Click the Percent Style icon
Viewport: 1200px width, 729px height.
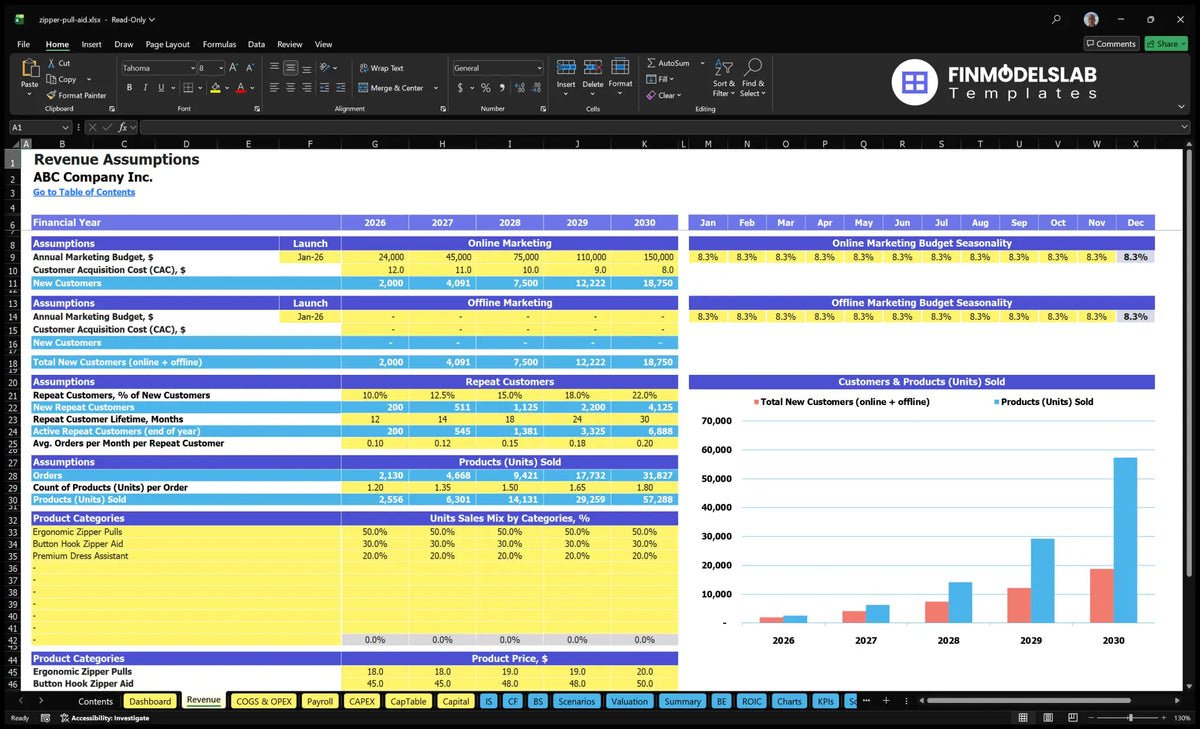(485, 88)
